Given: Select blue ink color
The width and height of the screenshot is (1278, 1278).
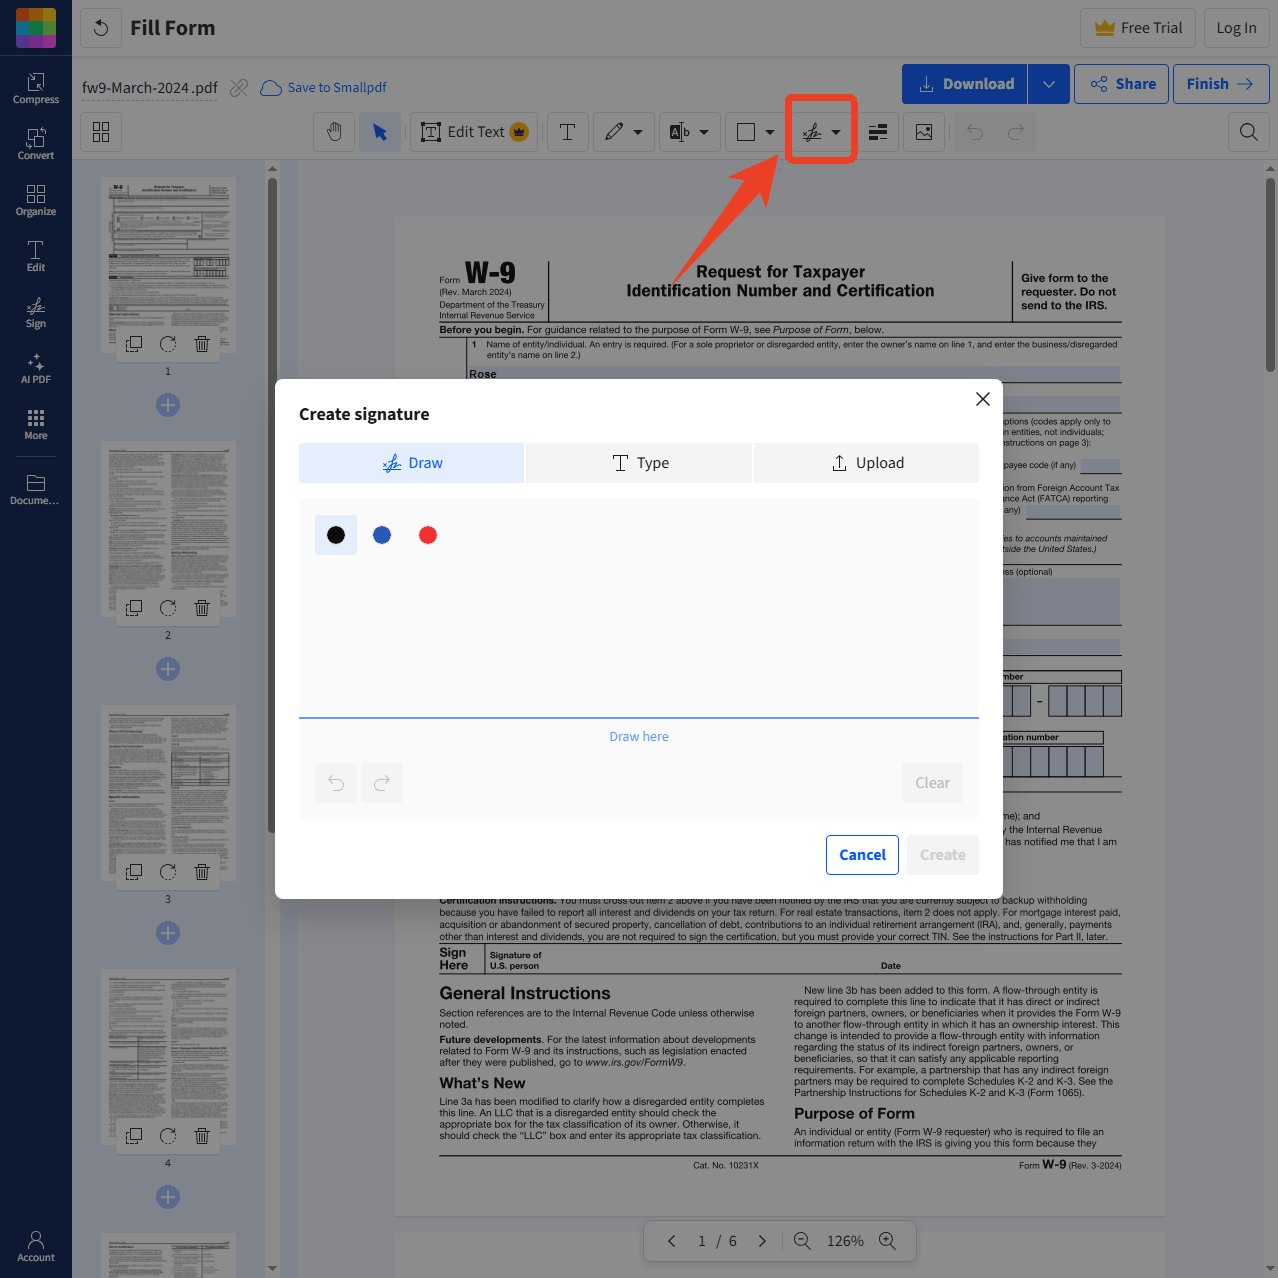Looking at the screenshot, I should coord(382,535).
